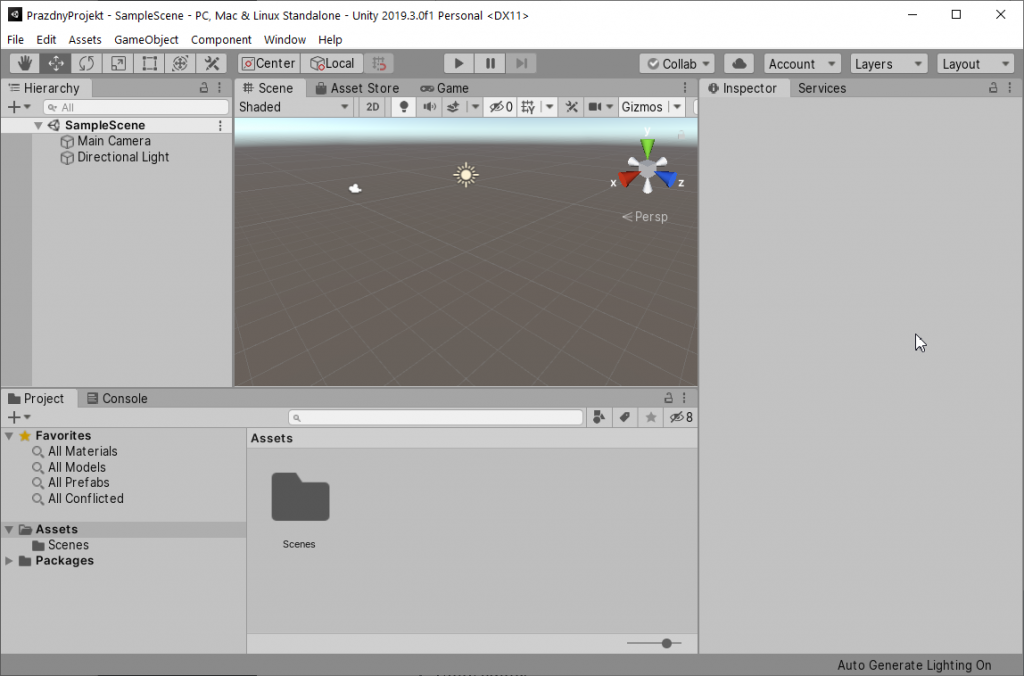
Task: Select the Transform tool
Action: click(180, 63)
